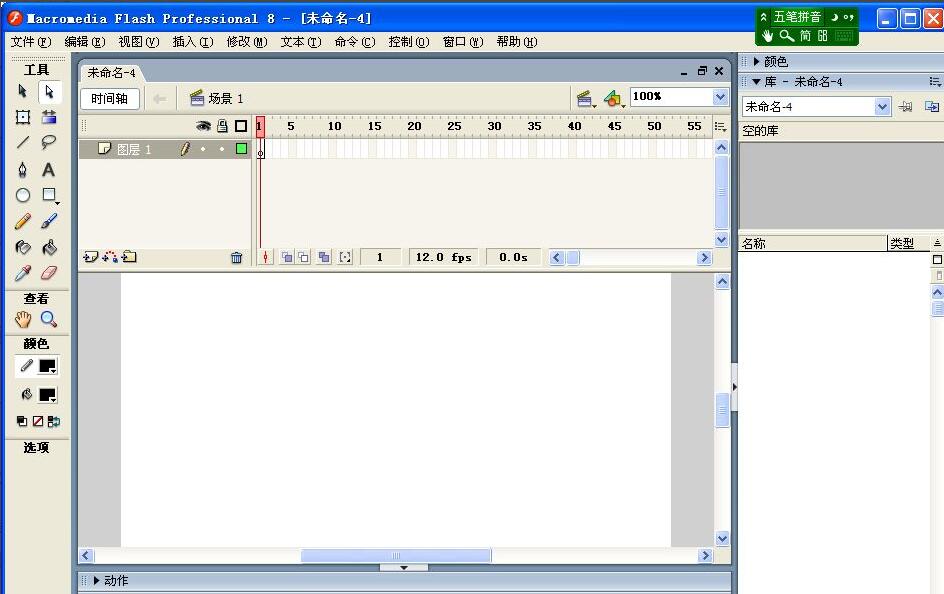The height and width of the screenshot is (594, 944).
Task: Select the Rectangle tool
Action: (x=49, y=195)
